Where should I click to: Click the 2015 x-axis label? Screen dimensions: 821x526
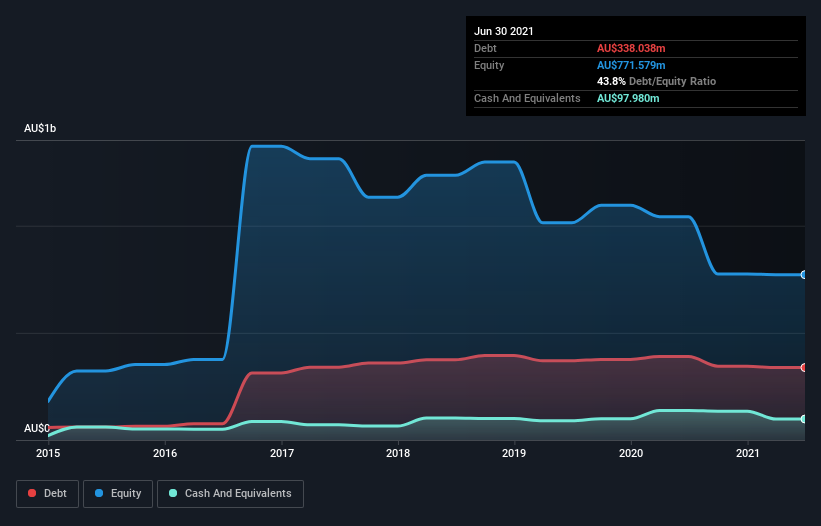pyautogui.click(x=48, y=453)
